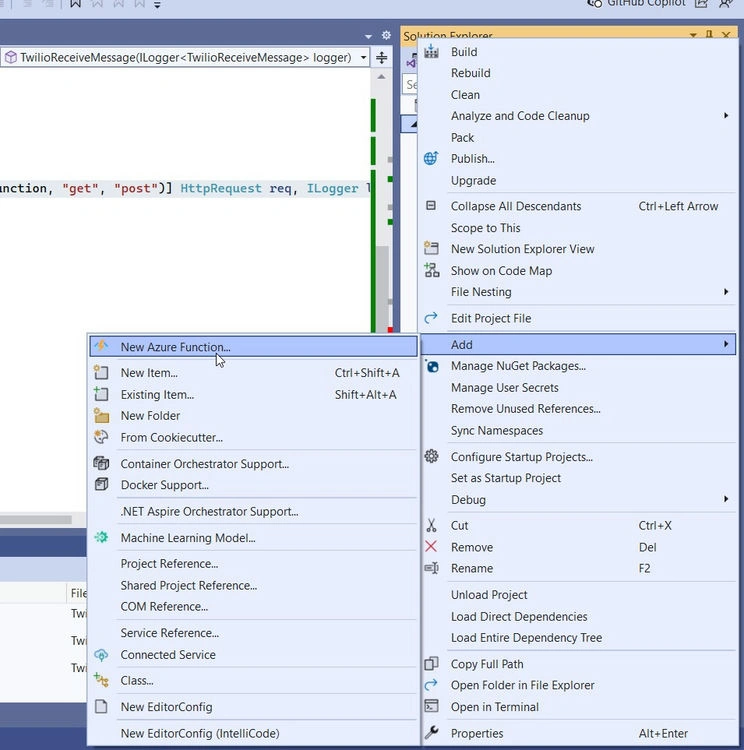Click the Open in Terminal icon

(432, 706)
